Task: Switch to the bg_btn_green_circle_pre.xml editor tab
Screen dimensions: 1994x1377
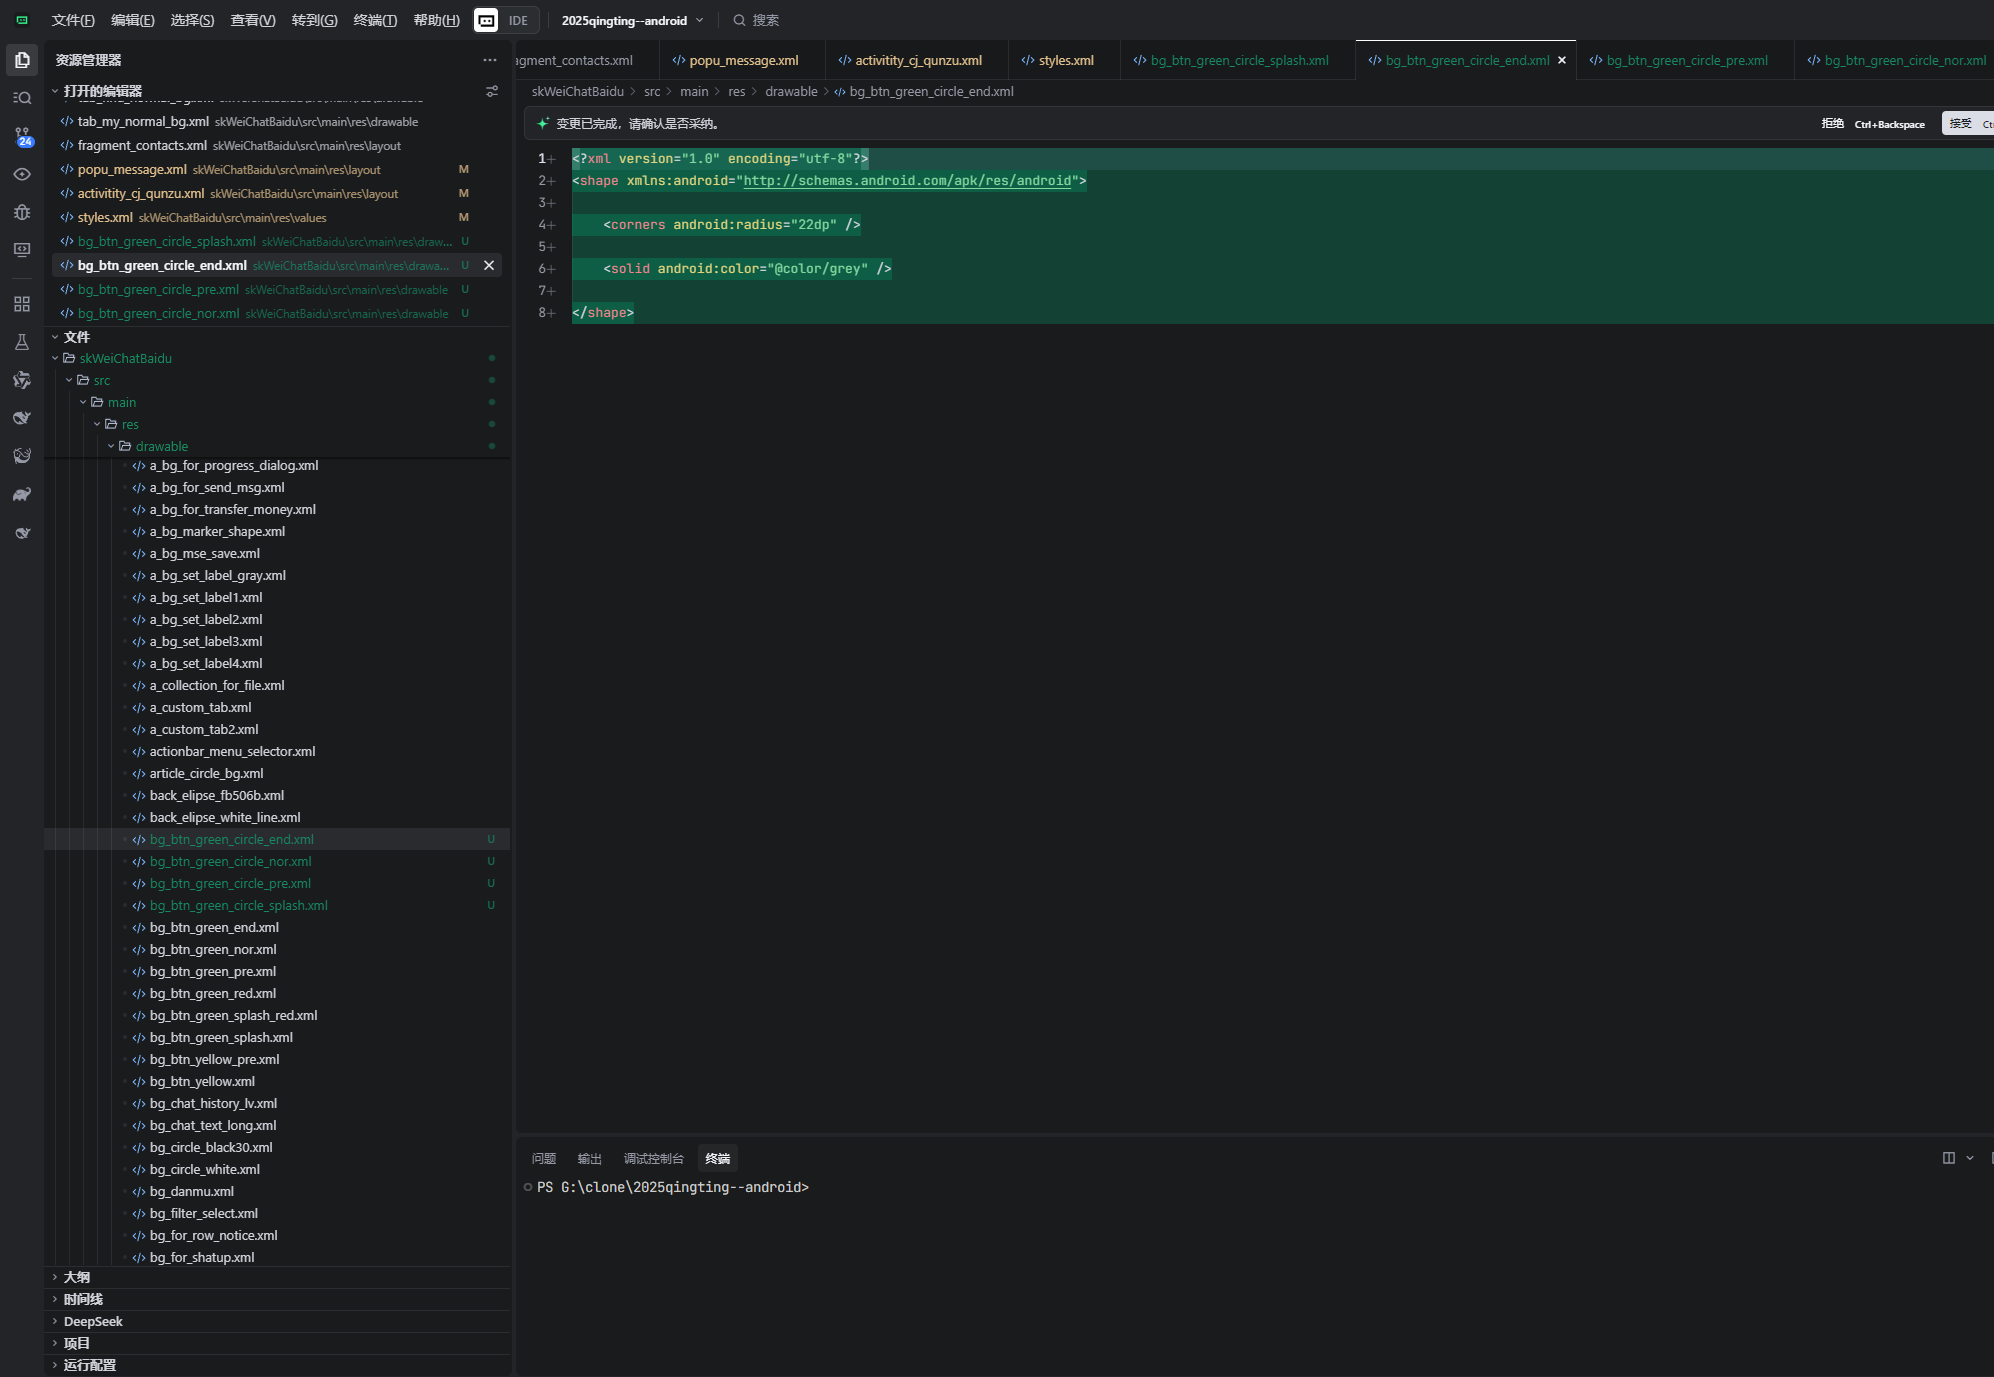Action: [1686, 60]
